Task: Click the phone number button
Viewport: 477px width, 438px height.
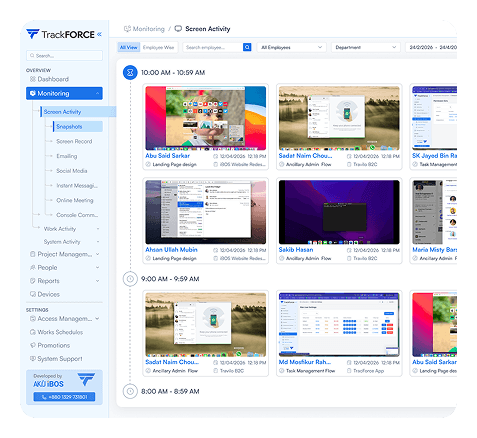Action: point(64,397)
